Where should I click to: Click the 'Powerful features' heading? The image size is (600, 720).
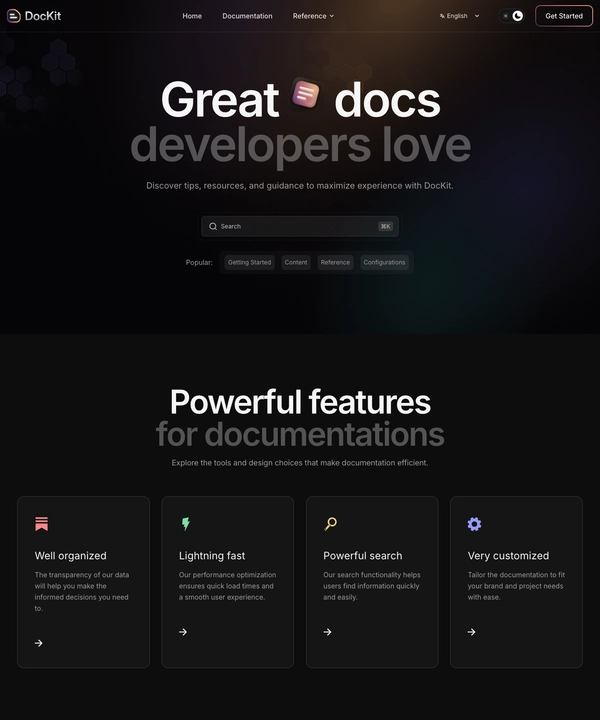[x=300, y=402]
